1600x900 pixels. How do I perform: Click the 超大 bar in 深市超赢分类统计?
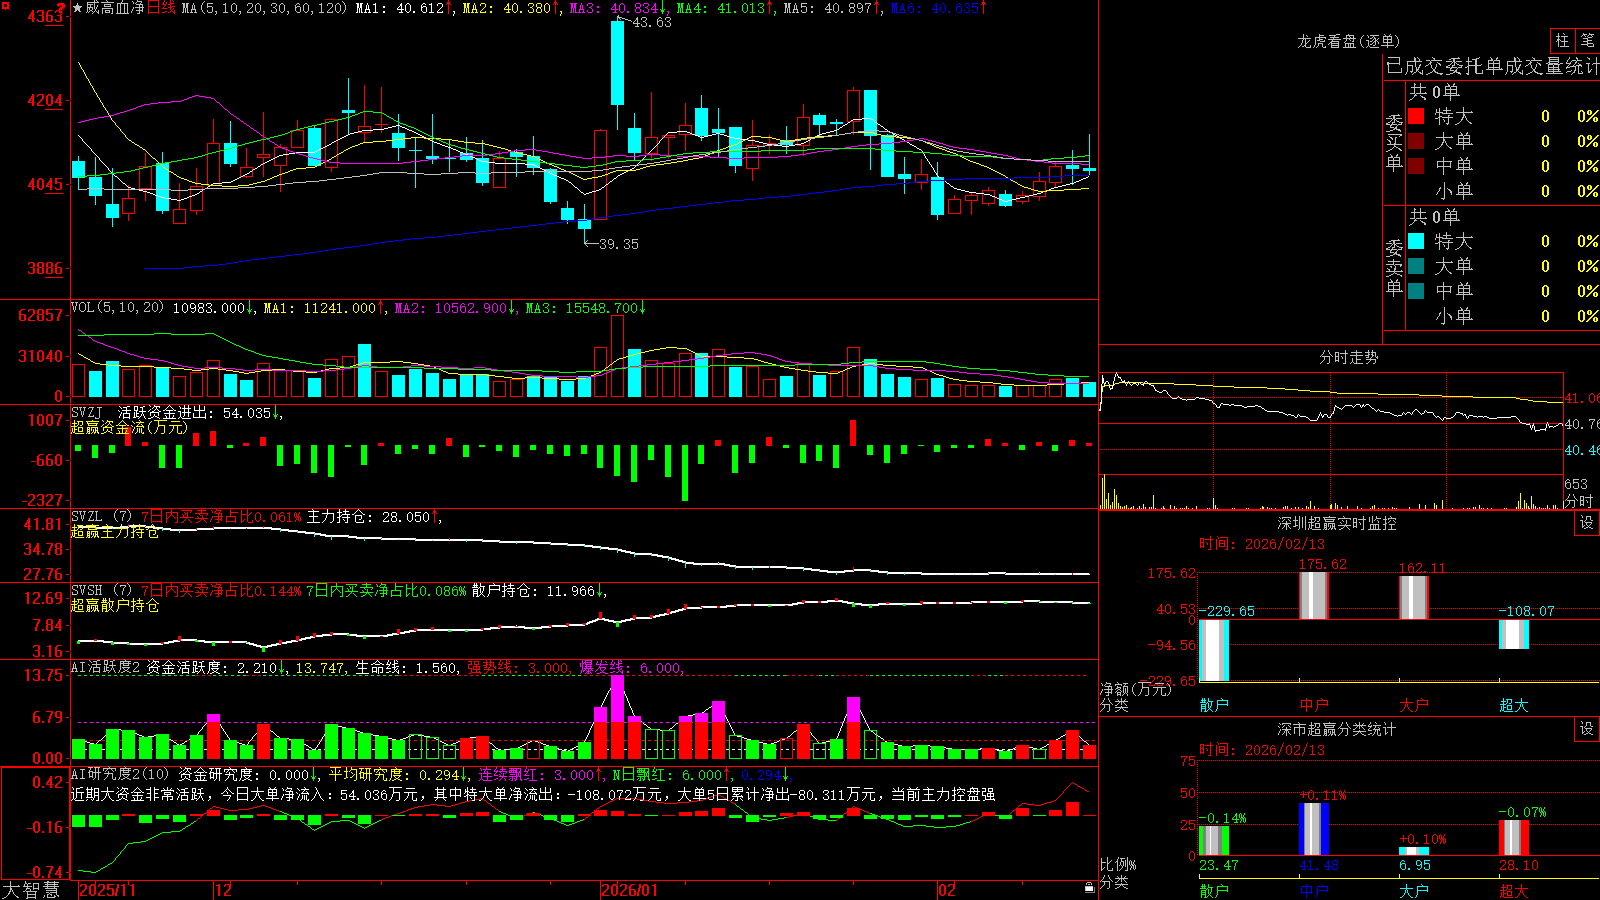(x=1514, y=838)
